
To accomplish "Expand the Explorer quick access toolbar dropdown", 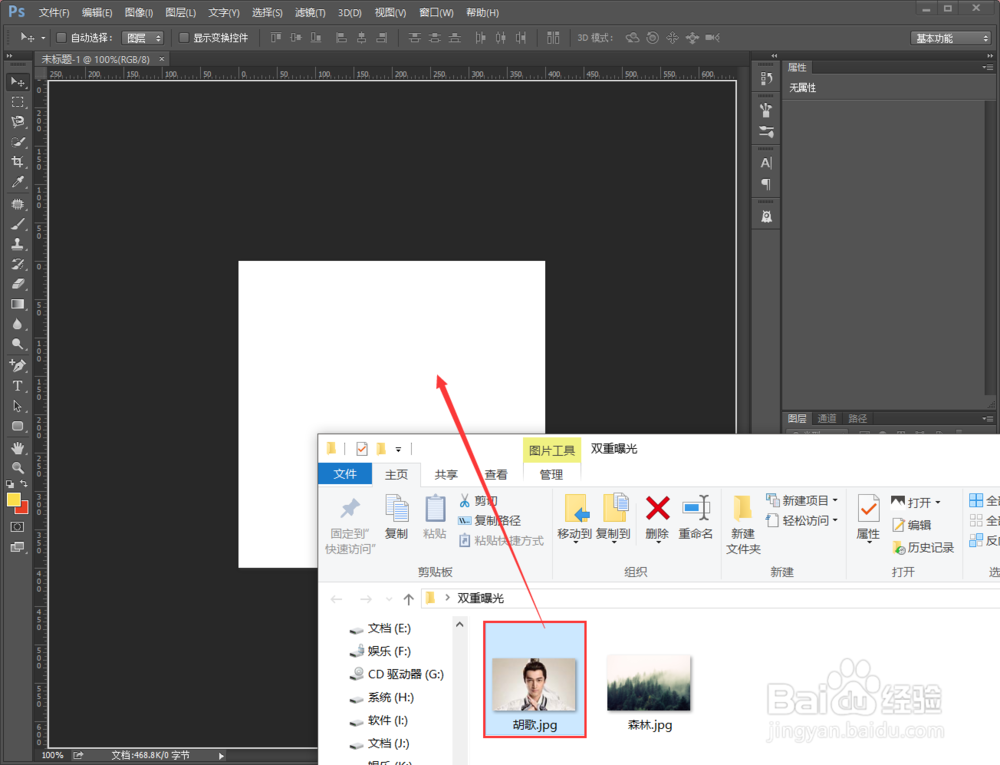I will pos(399,449).
